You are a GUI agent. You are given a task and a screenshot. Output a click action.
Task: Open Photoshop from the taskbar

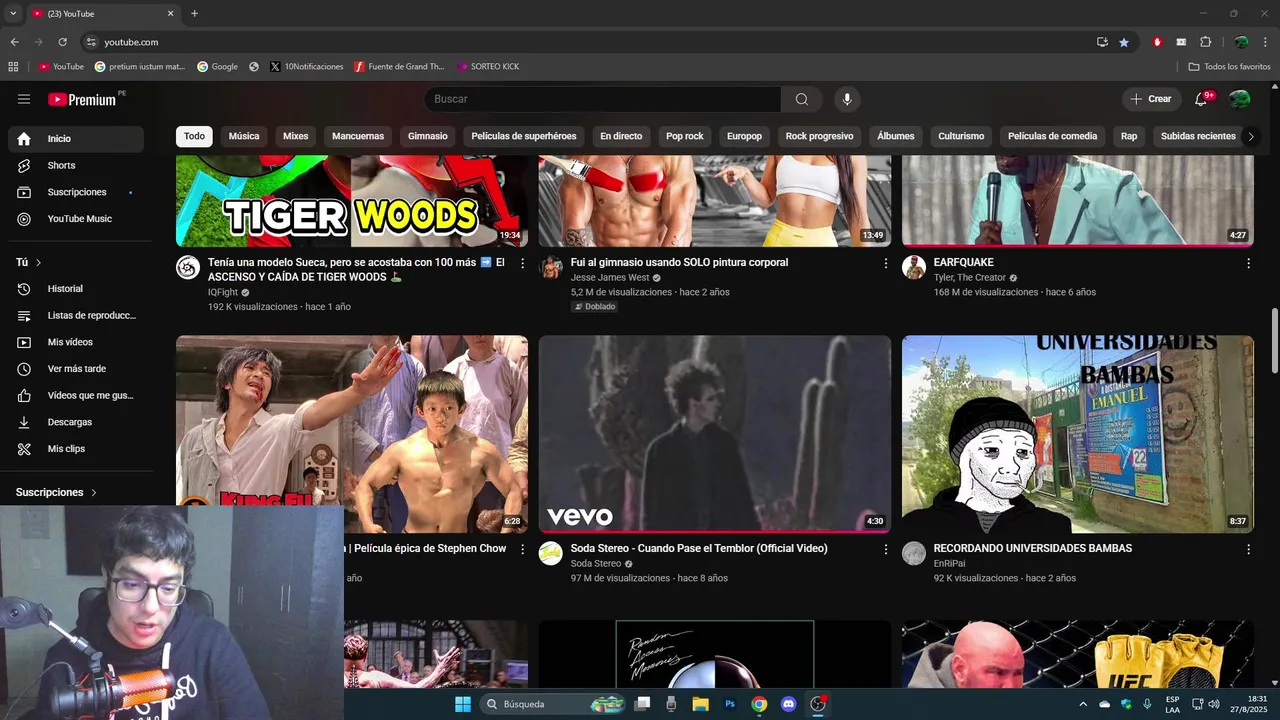pyautogui.click(x=730, y=704)
